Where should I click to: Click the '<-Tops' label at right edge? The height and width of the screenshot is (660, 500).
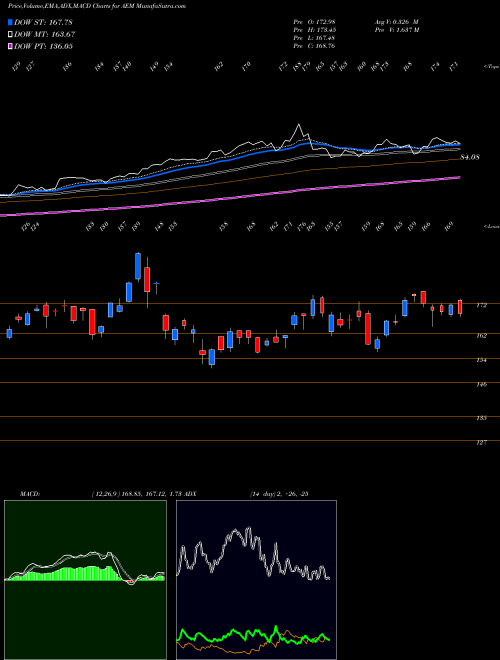coord(491,67)
